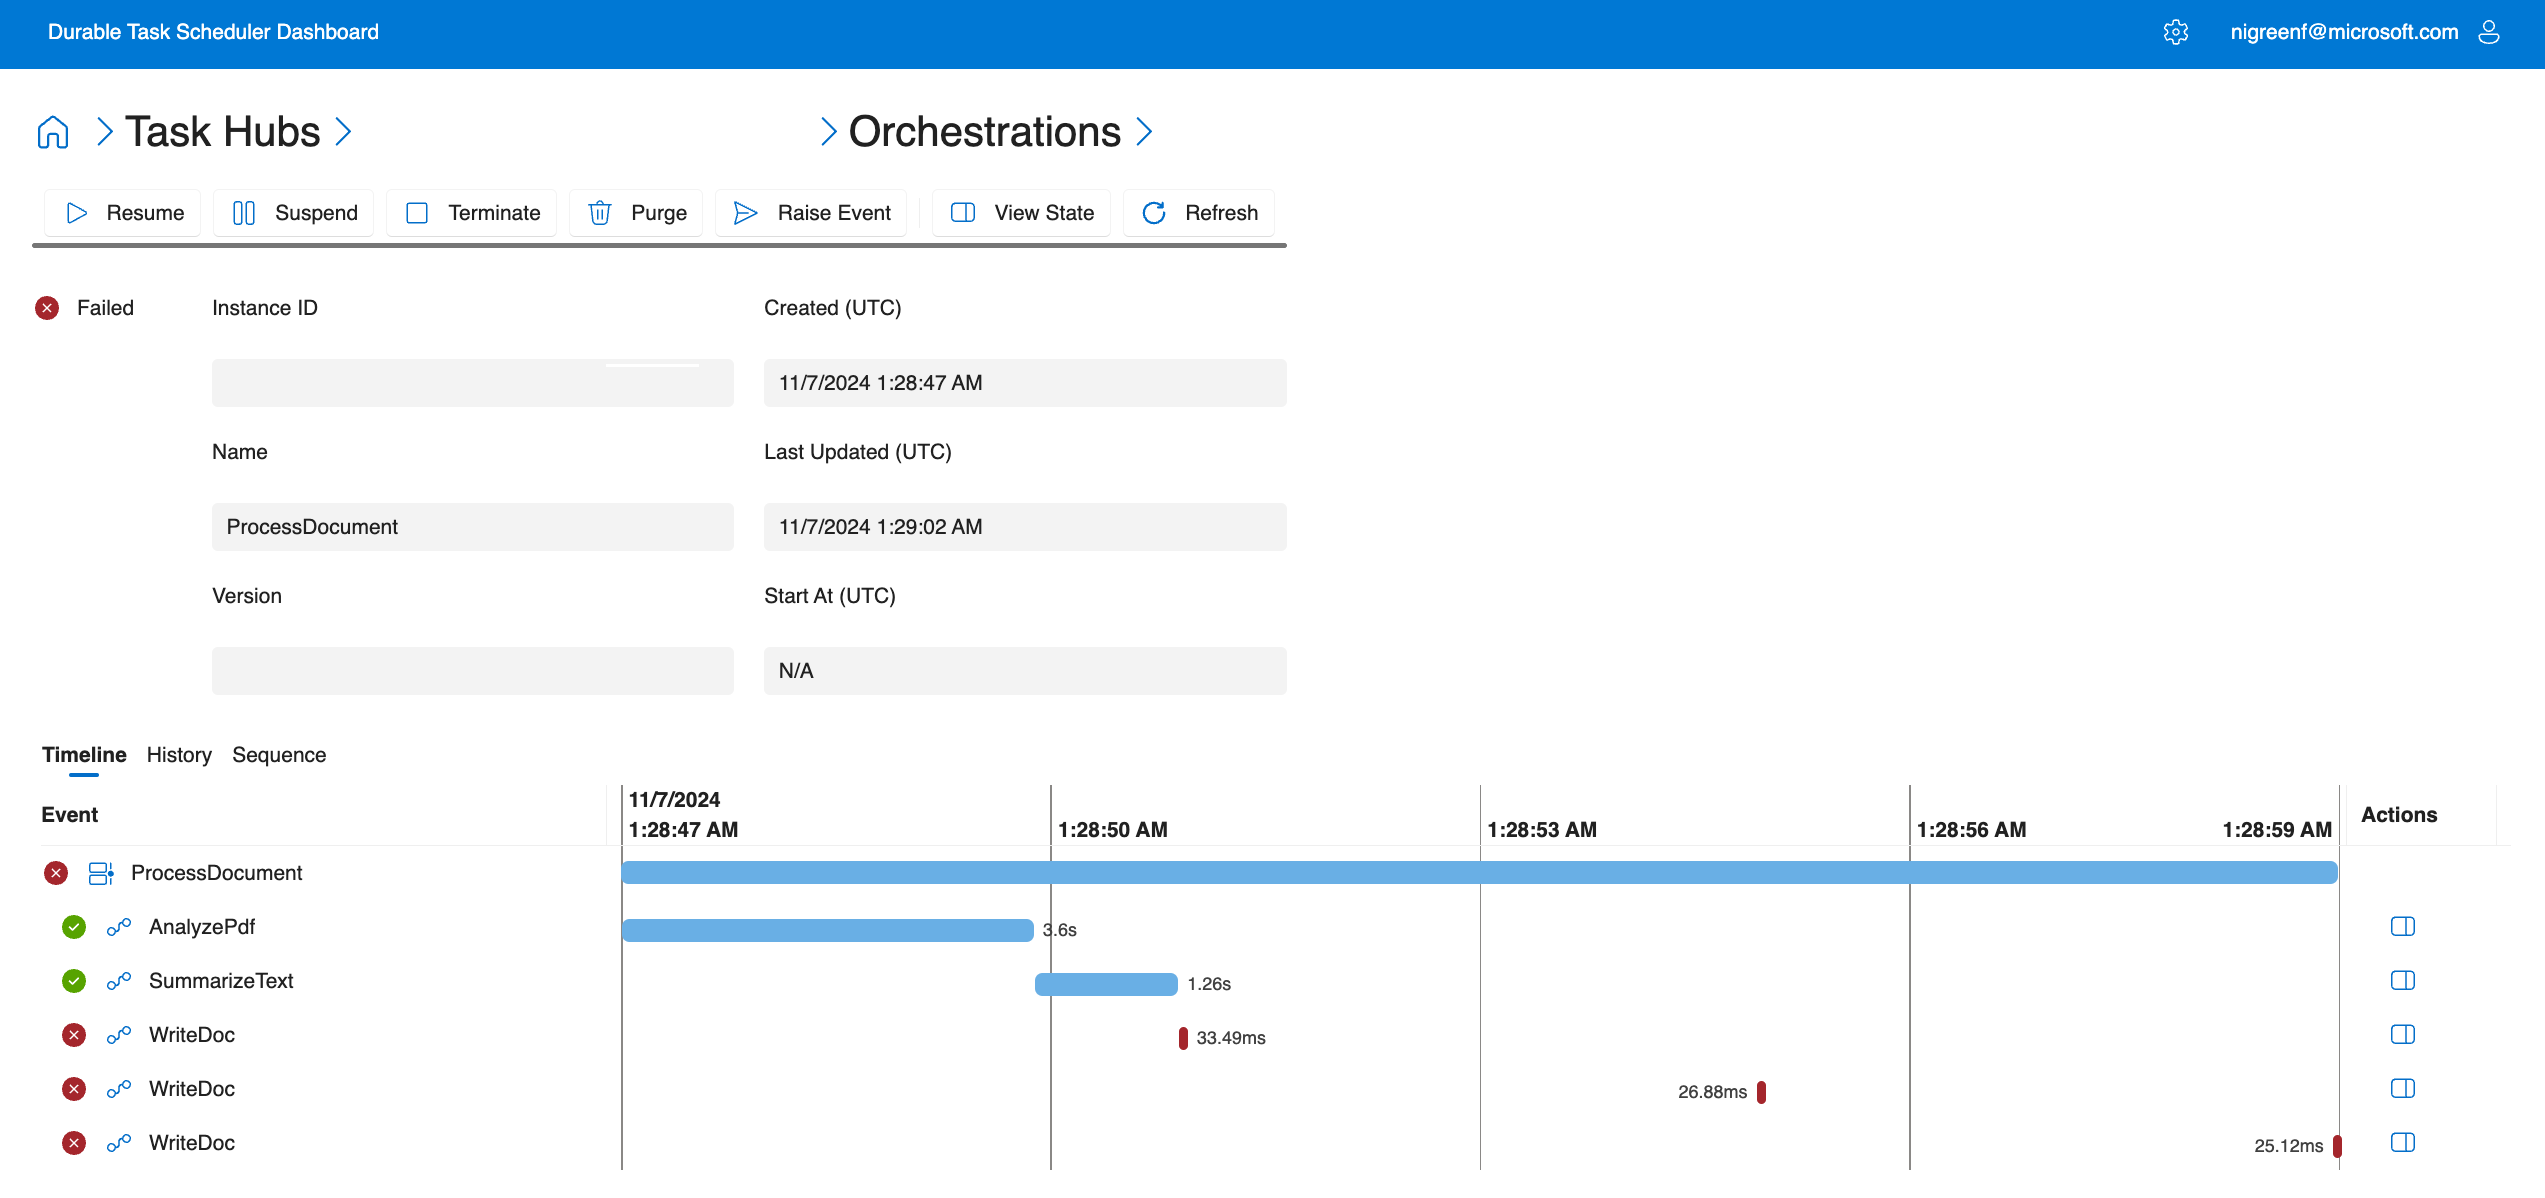Terminate the orchestration instance
This screenshot has height=1198, width=2545.
pos(470,212)
